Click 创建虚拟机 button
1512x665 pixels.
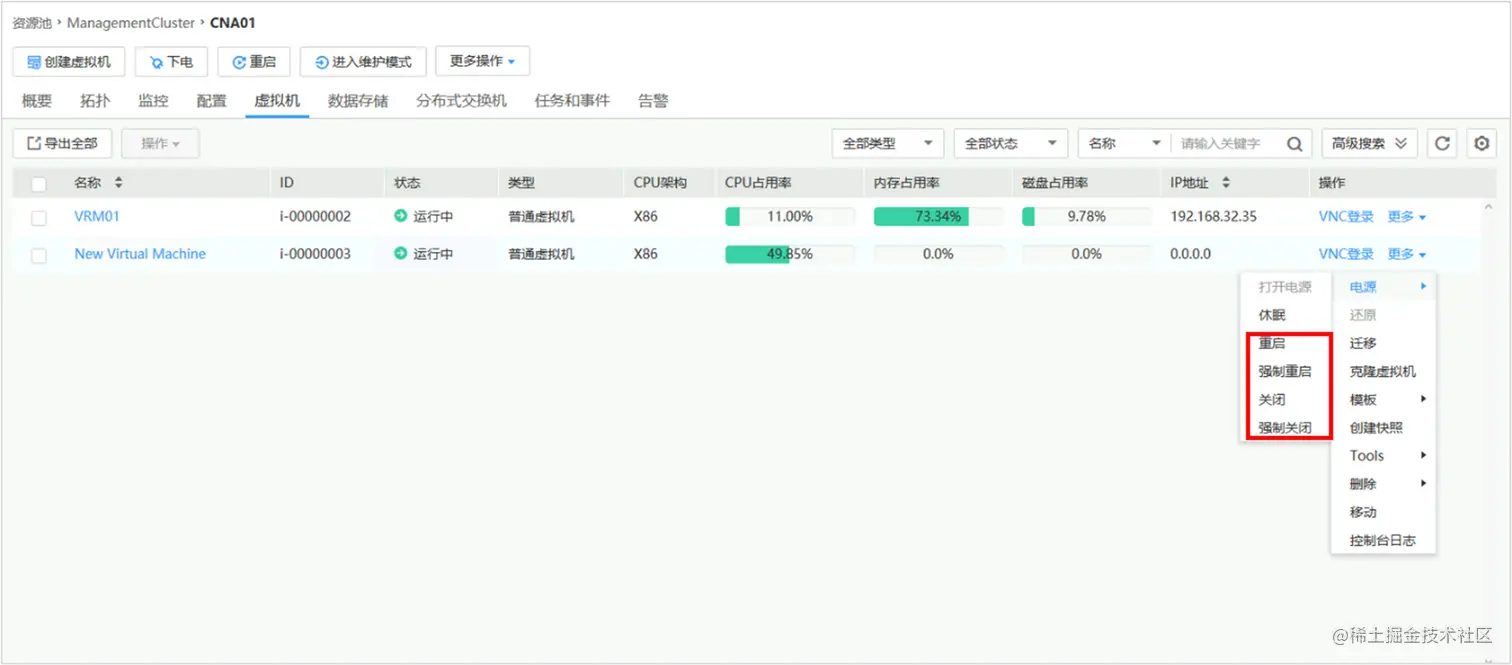click(x=69, y=62)
